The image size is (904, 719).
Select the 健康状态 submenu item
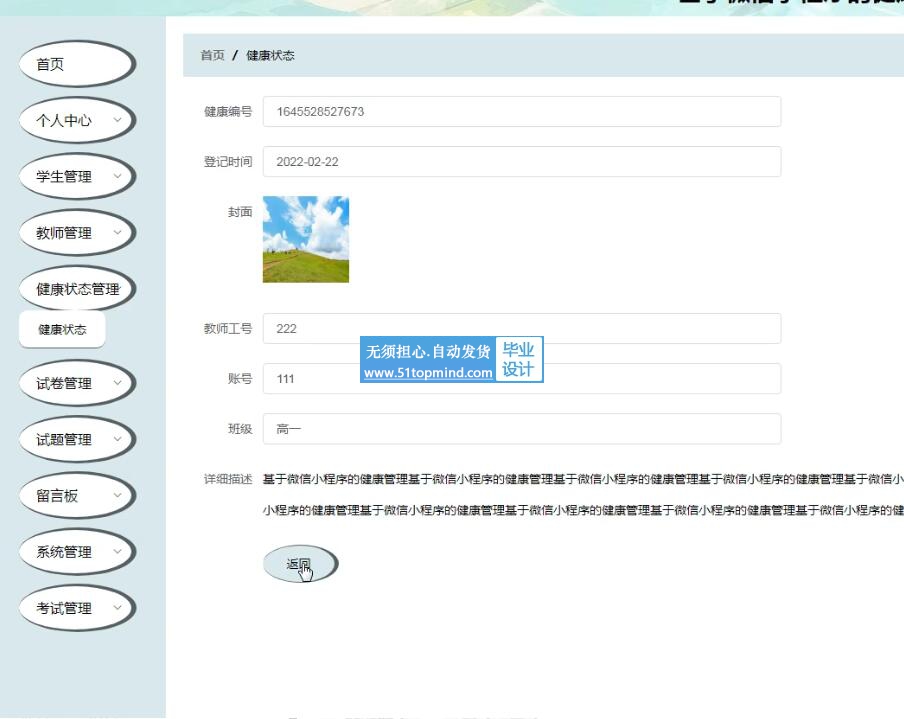point(62,329)
